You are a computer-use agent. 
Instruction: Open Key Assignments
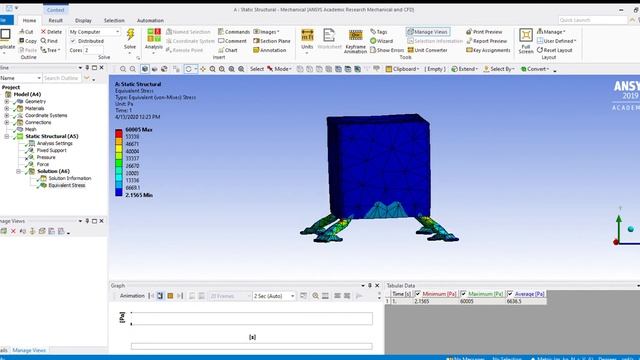(488, 50)
